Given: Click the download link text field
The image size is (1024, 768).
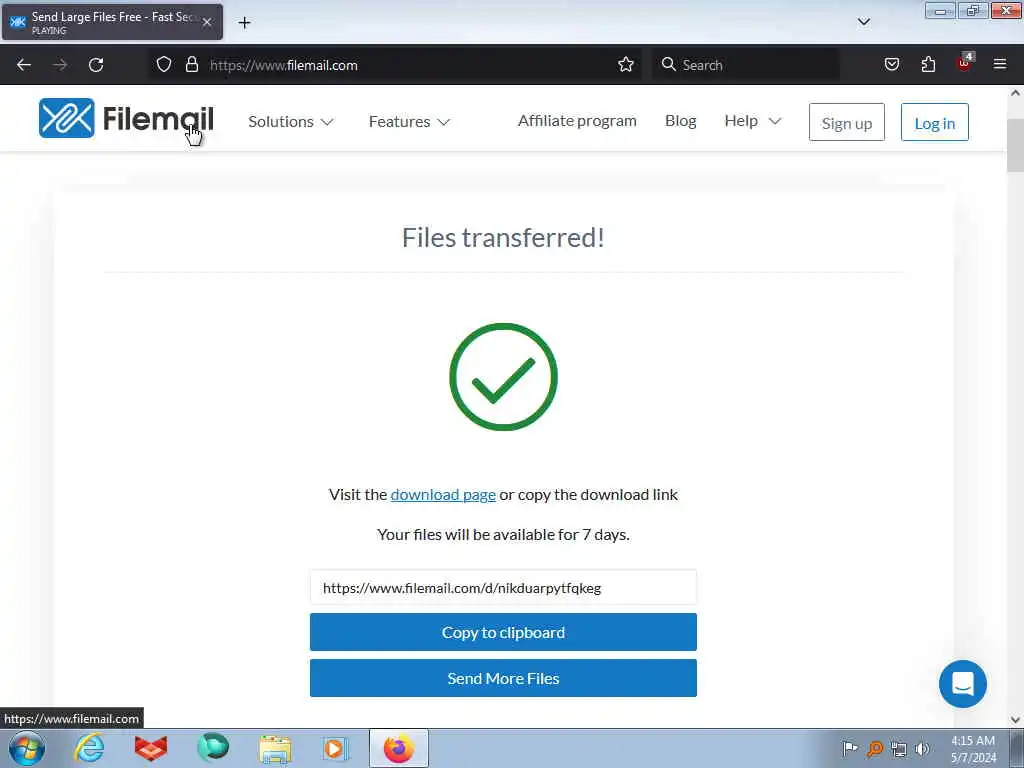Looking at the screenshot, I should (x=503, y=588).
